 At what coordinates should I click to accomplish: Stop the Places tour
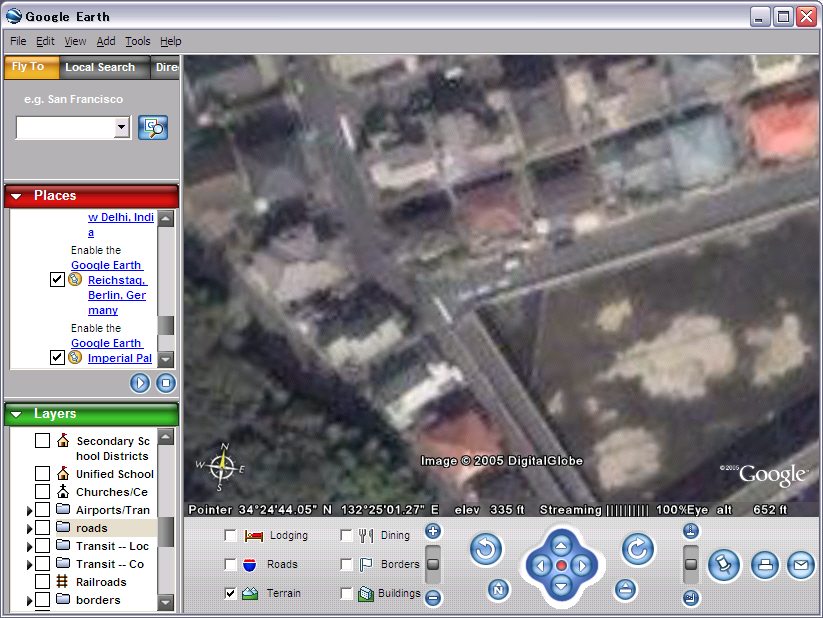click(x=166, y=383)
